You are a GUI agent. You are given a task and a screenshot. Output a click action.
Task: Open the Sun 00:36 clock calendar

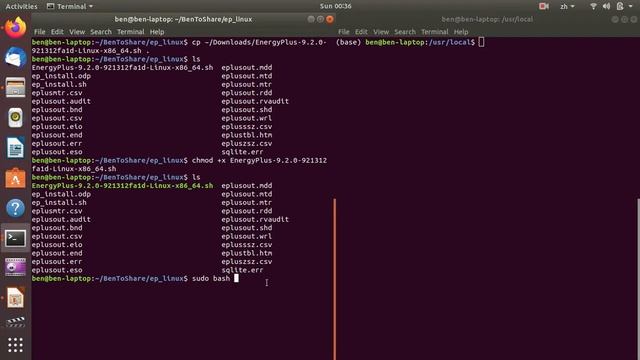336,6
